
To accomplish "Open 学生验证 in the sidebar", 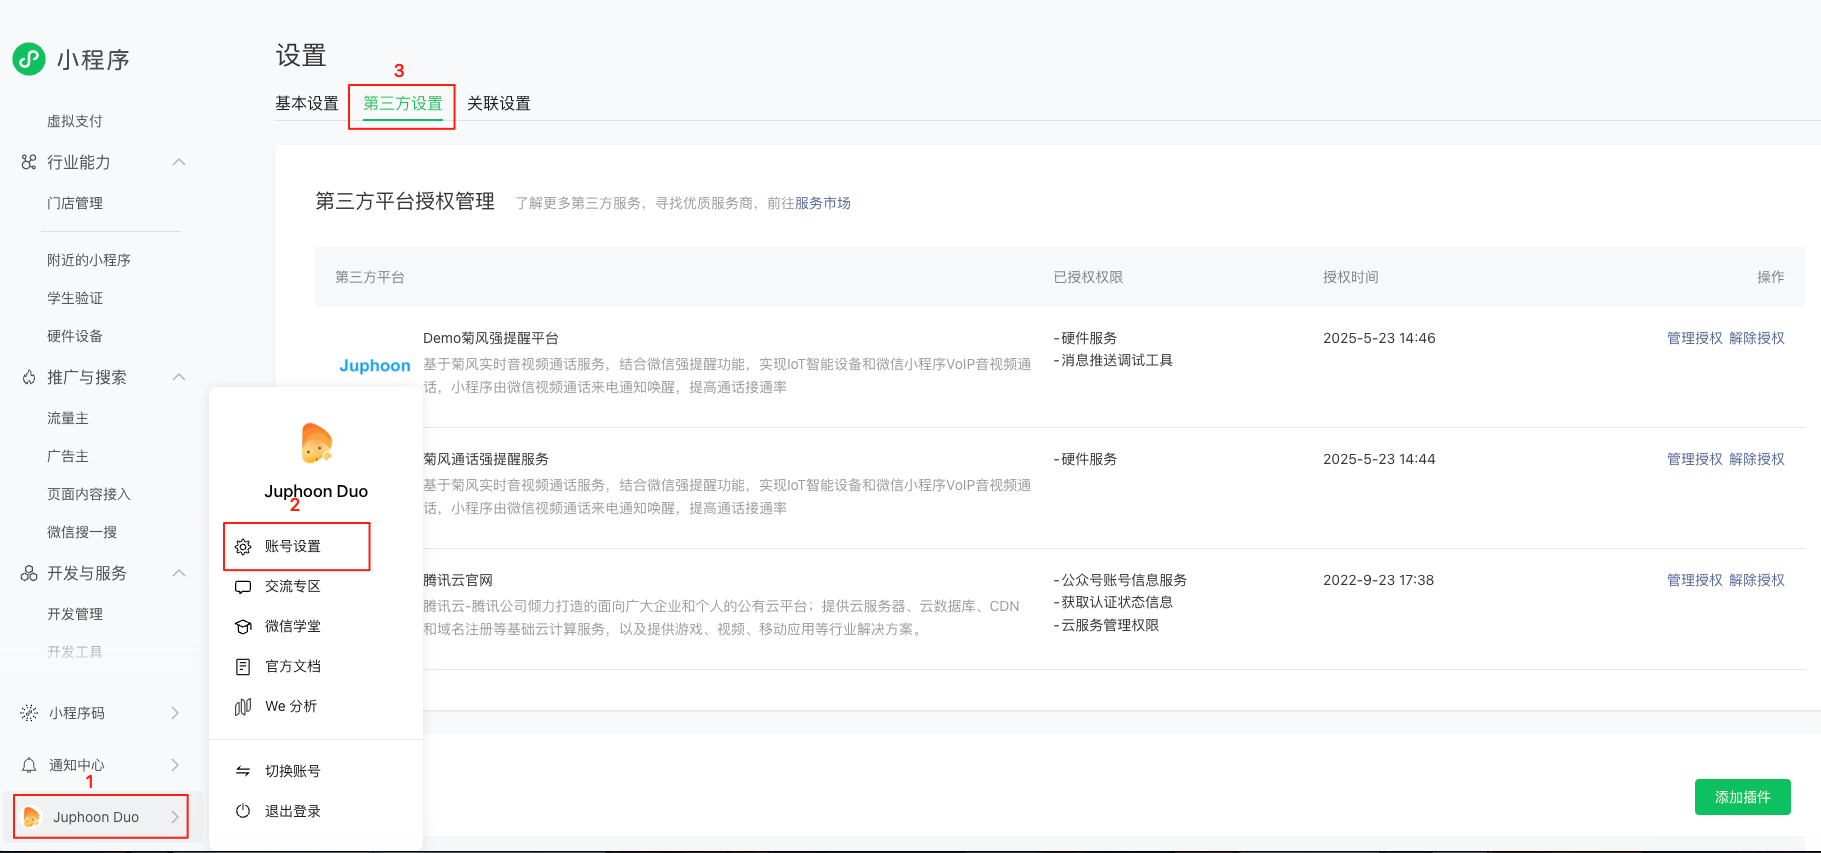I will [75, 298].
